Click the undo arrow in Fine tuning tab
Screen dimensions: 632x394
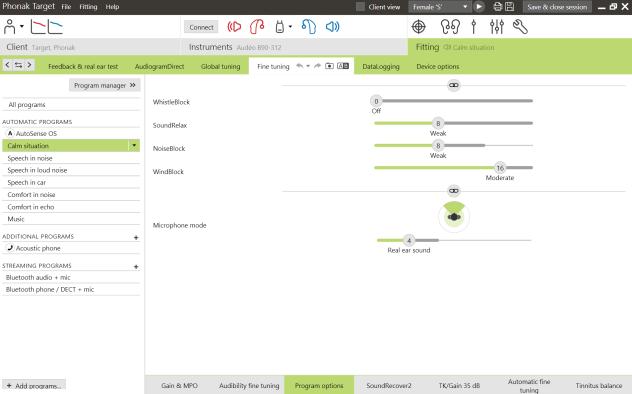click(299, 66)
